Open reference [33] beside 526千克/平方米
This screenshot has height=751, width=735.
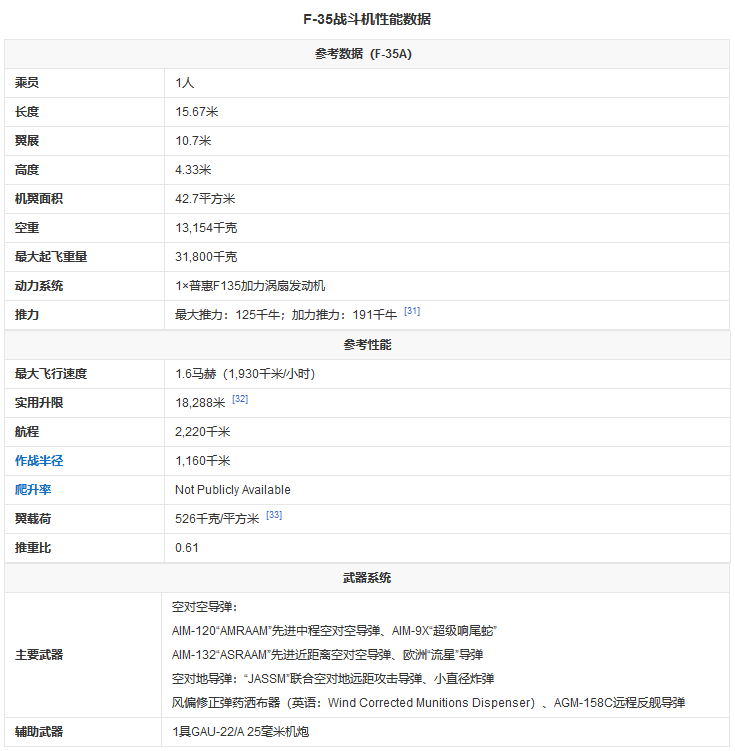[274, 515]
